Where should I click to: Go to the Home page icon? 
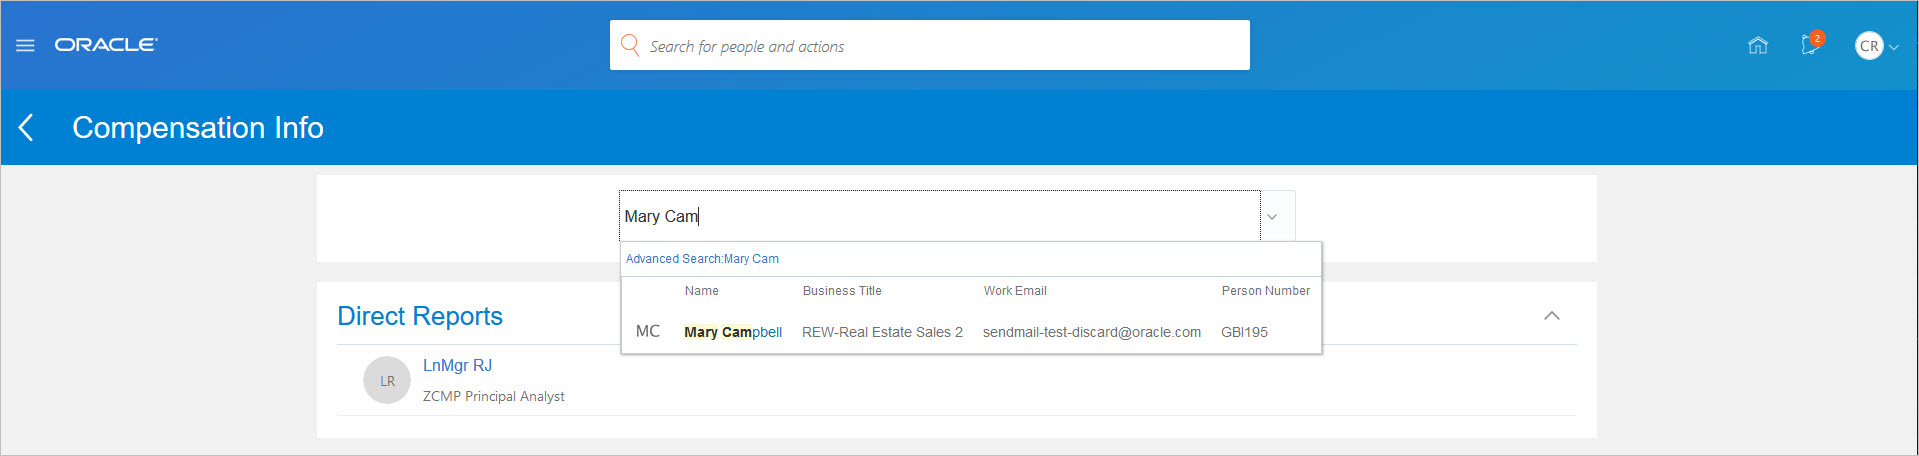(1757, 46)
